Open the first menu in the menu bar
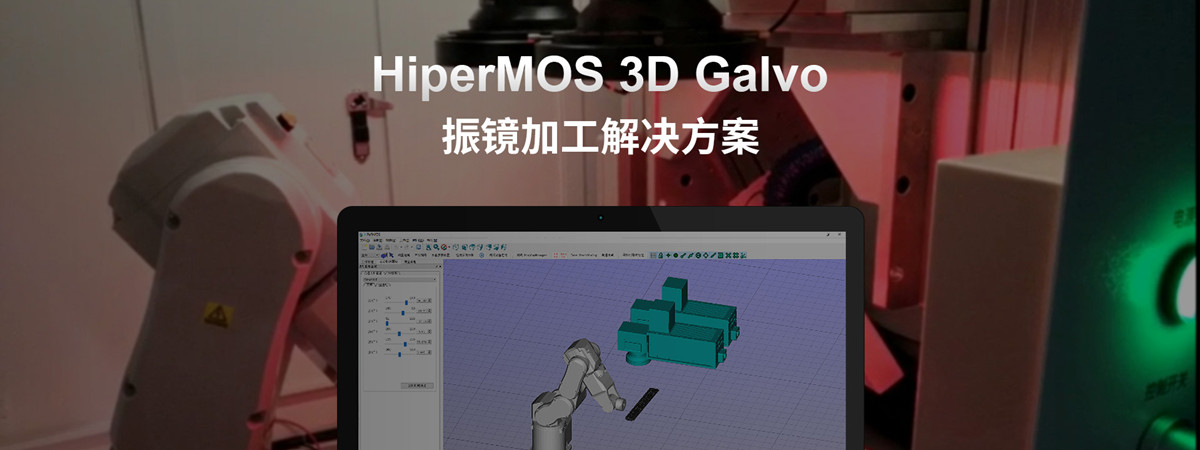 click(364, 240)
